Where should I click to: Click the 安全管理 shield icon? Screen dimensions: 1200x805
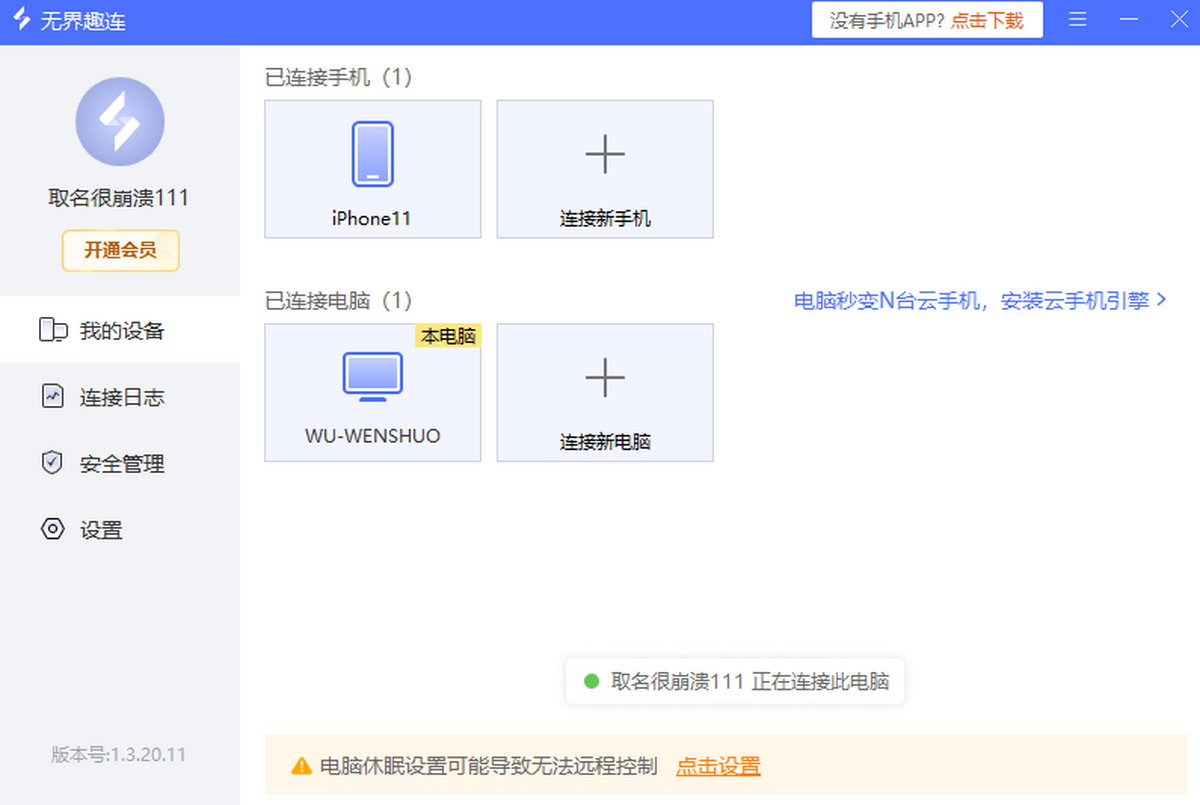coord(52,463)
